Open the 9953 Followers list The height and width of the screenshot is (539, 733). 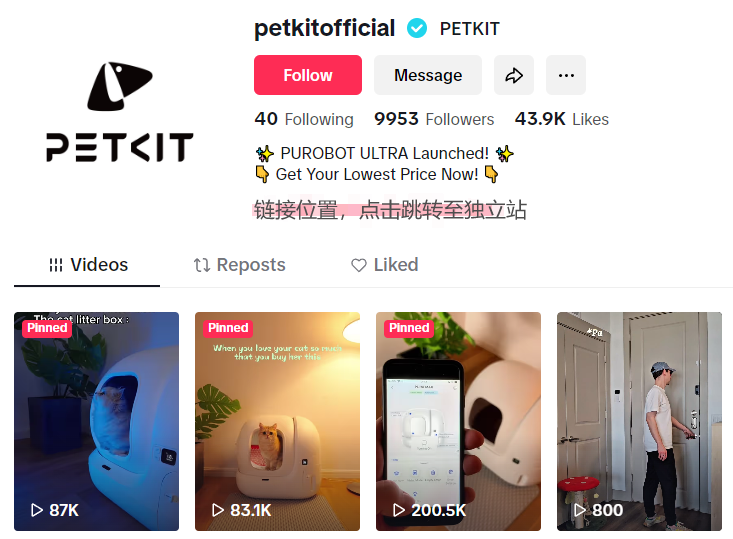pyautogui.click(x=434, y=119)
